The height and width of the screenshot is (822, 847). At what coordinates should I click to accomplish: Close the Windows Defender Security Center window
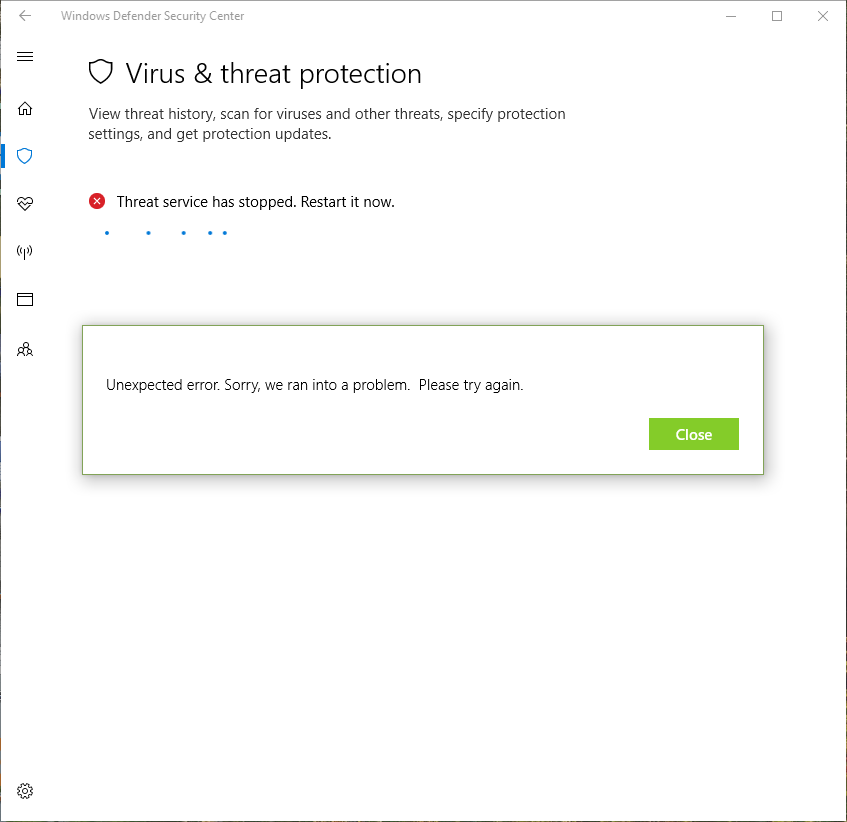822,16
